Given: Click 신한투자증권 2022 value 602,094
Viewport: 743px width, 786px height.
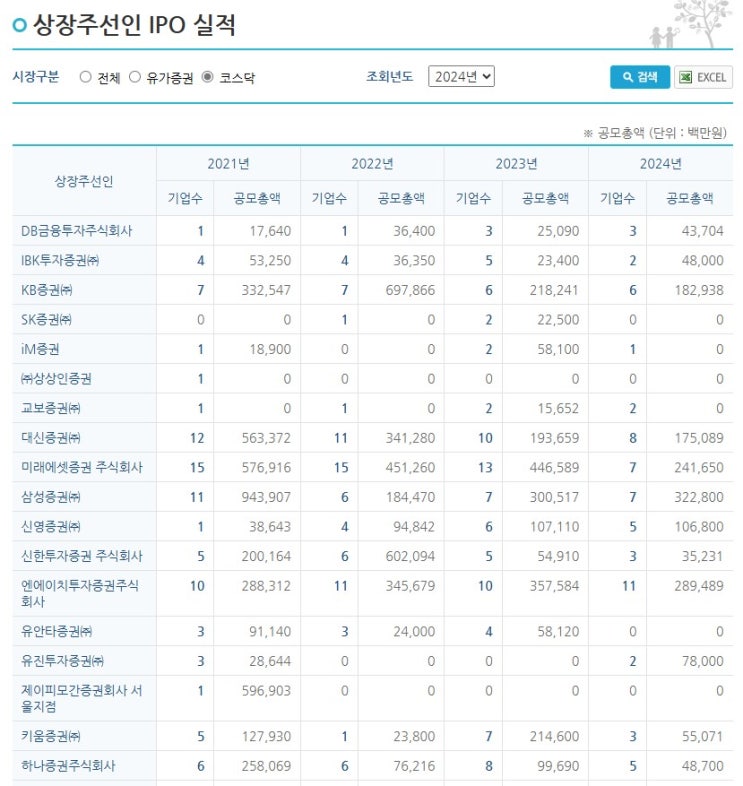Looking at the screenshot, I should [410, 556].
